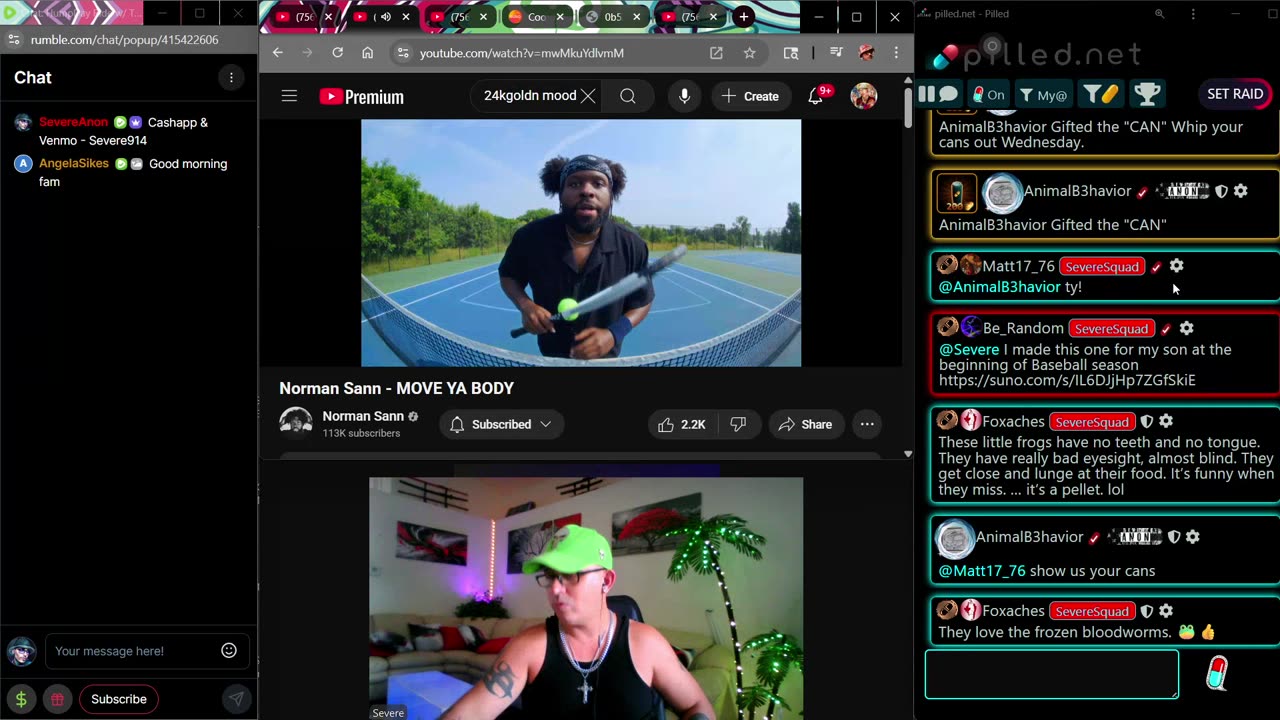Like the video showing 2.2K likes
Screen dimensions: 1280x720
pyautogui.click(x=681, y=424)
